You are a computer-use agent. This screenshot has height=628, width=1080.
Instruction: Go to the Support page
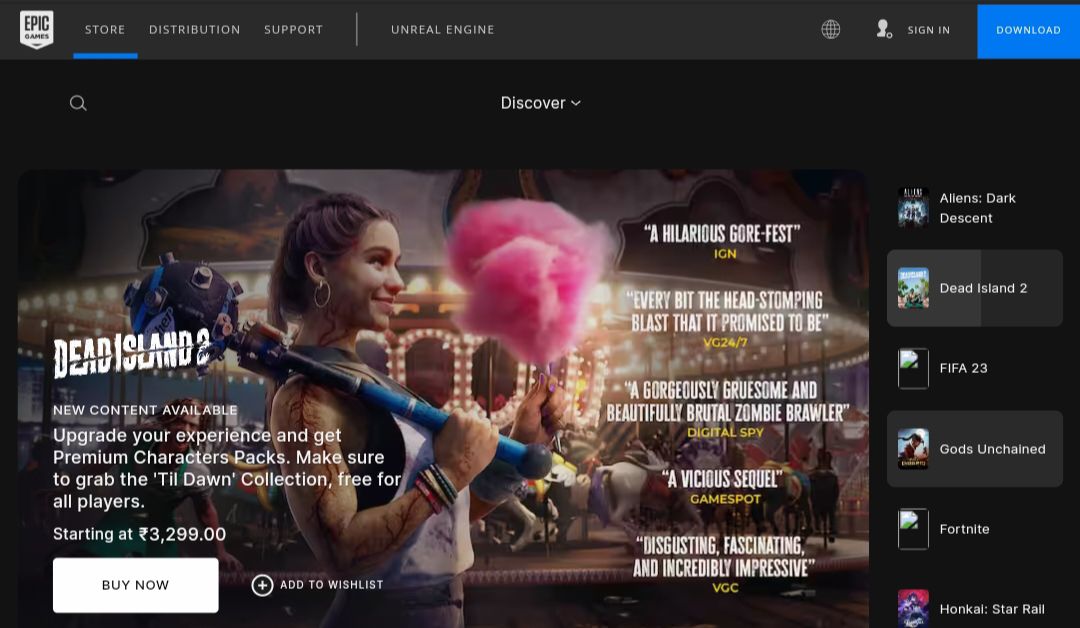[293, 30]
